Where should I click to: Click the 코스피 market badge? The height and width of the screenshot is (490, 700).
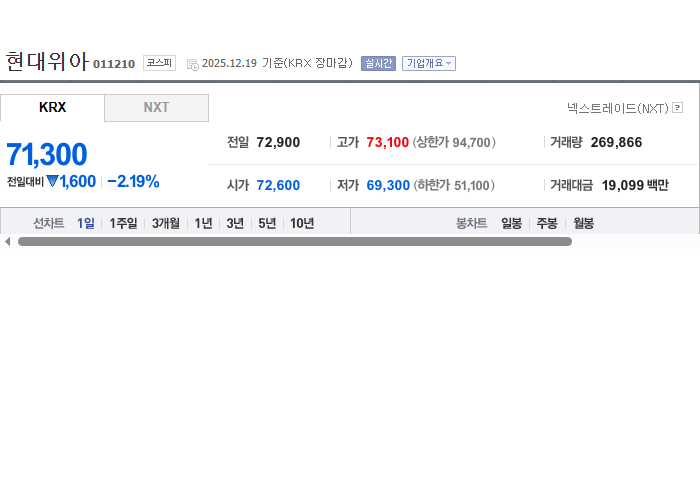click(x=159, y=63)
